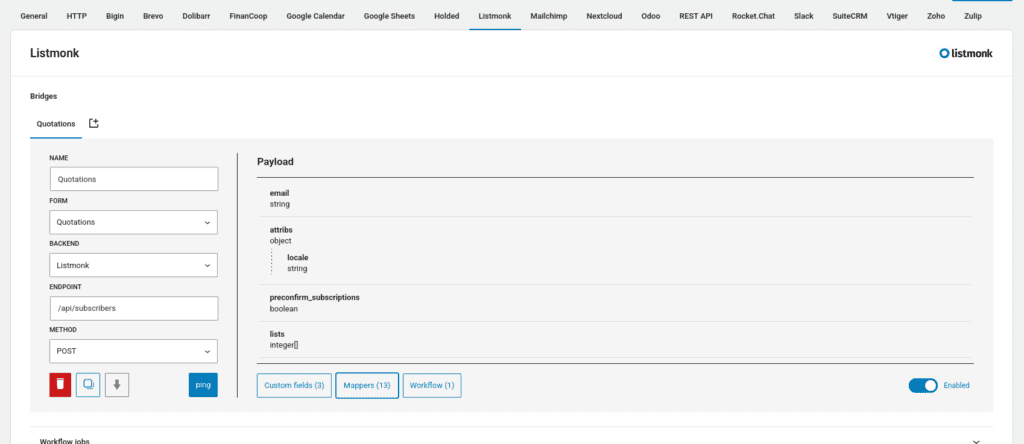Open the Zoho tab
The width and height of the screenshot is (1024, 444).
pyautogui.click(x=936, y=16)
